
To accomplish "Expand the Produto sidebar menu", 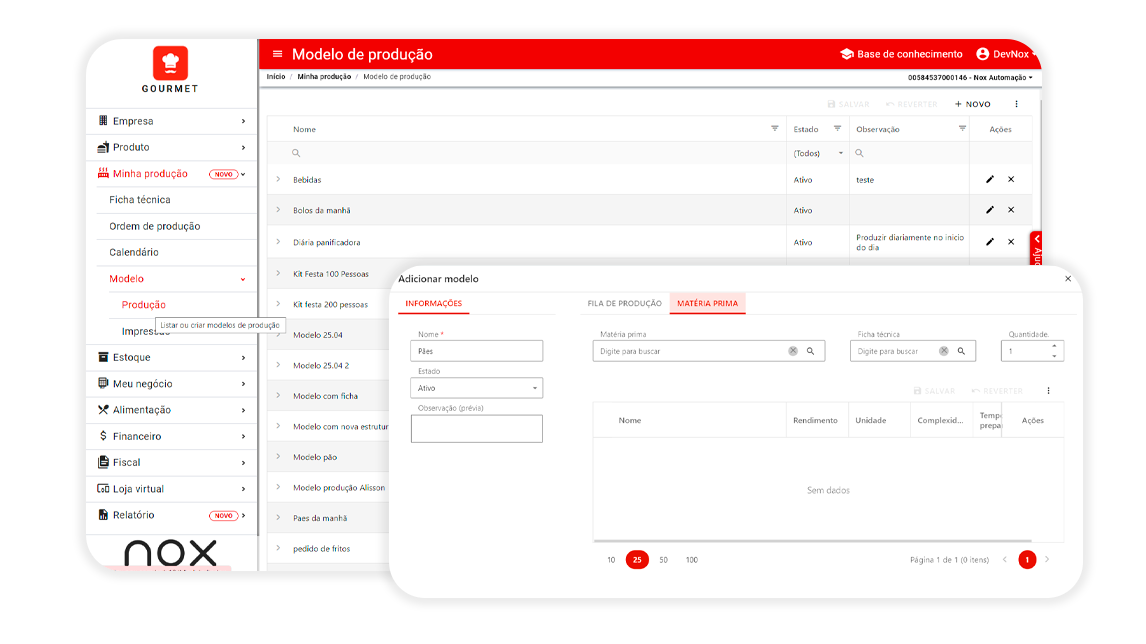I will click(x=172, y=148).
